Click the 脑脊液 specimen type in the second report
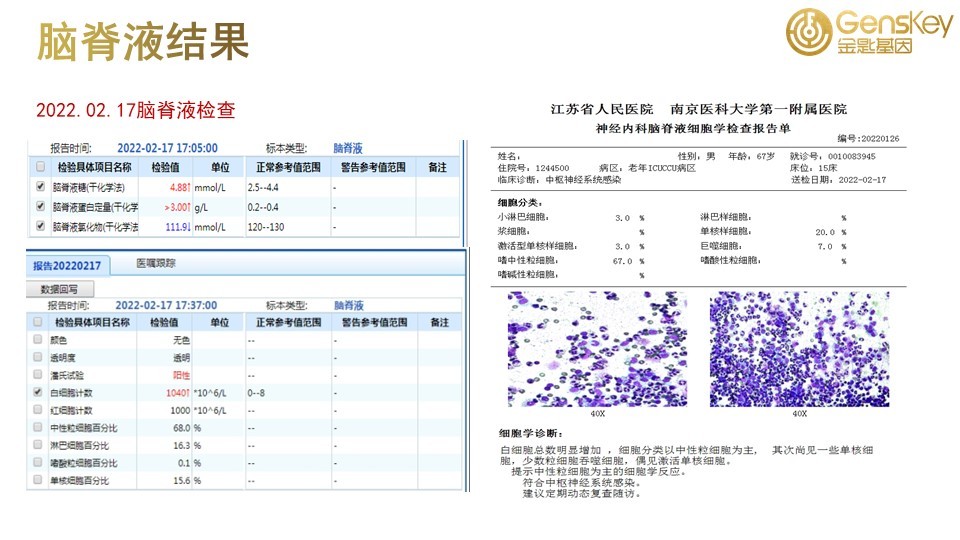The height and width of the screenshot is (540, 960). [349, 305]
